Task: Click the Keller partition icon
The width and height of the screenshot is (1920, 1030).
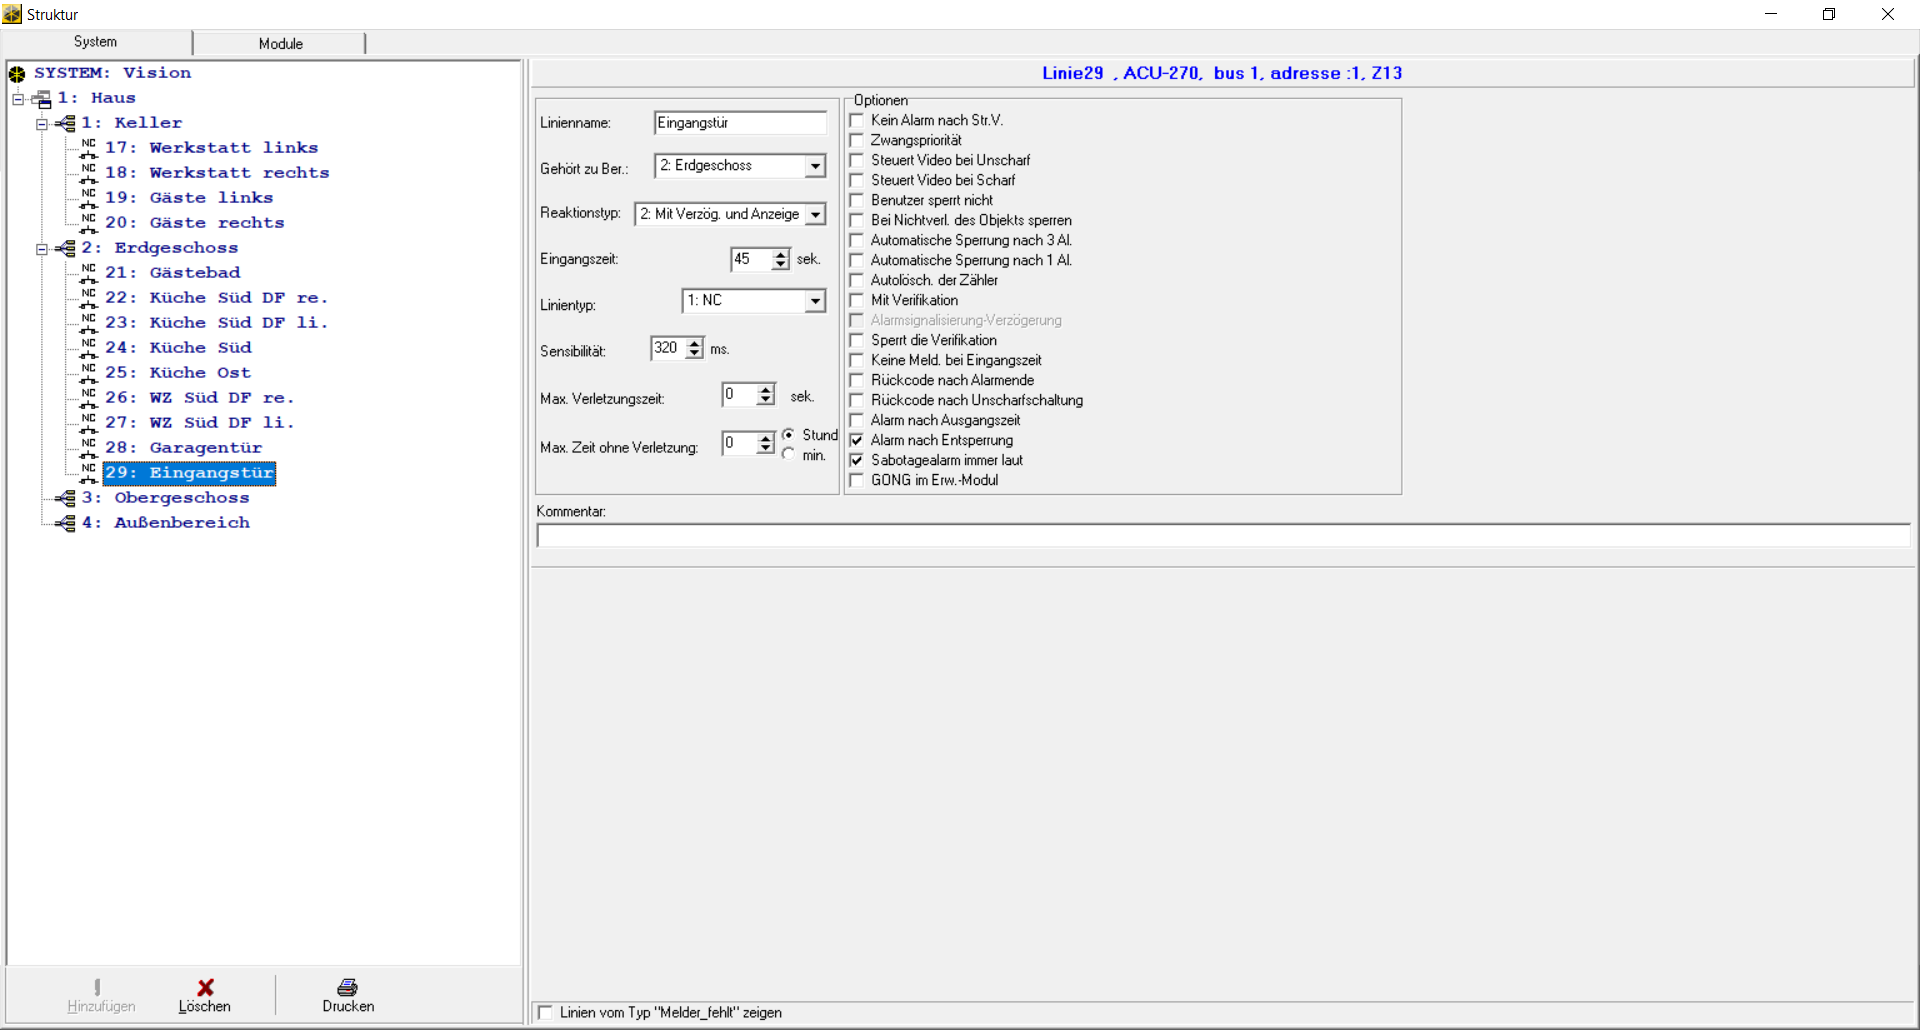Action: 66,124
